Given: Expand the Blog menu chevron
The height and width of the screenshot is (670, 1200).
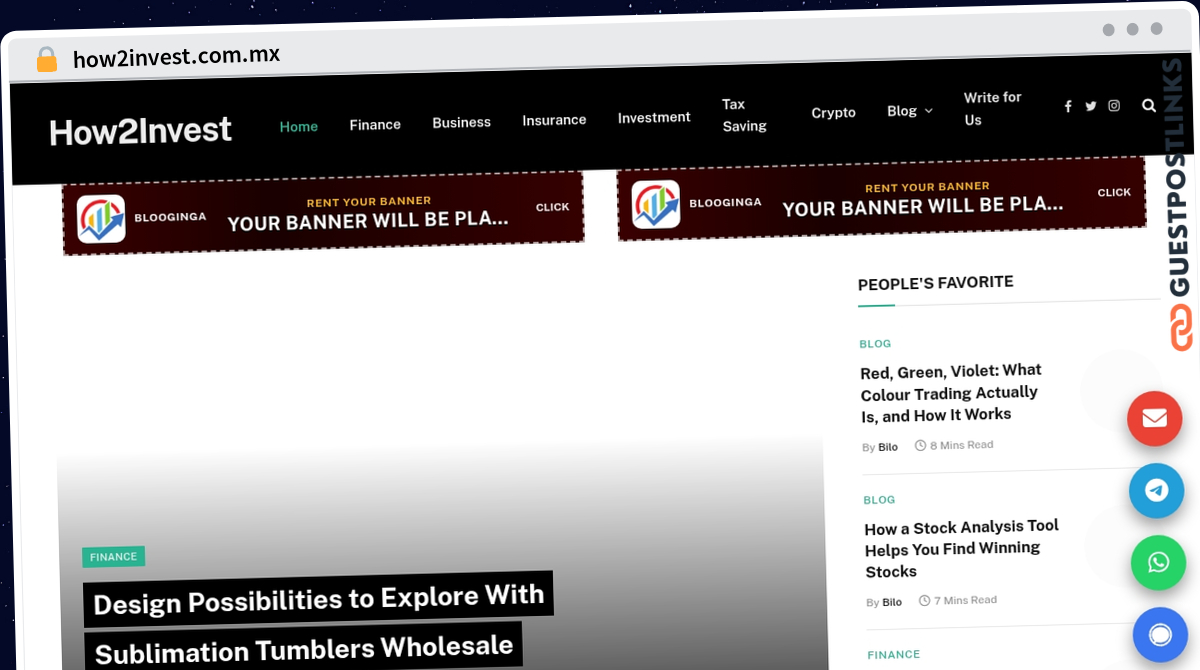Looking at the screenshot, I should 929,111.
